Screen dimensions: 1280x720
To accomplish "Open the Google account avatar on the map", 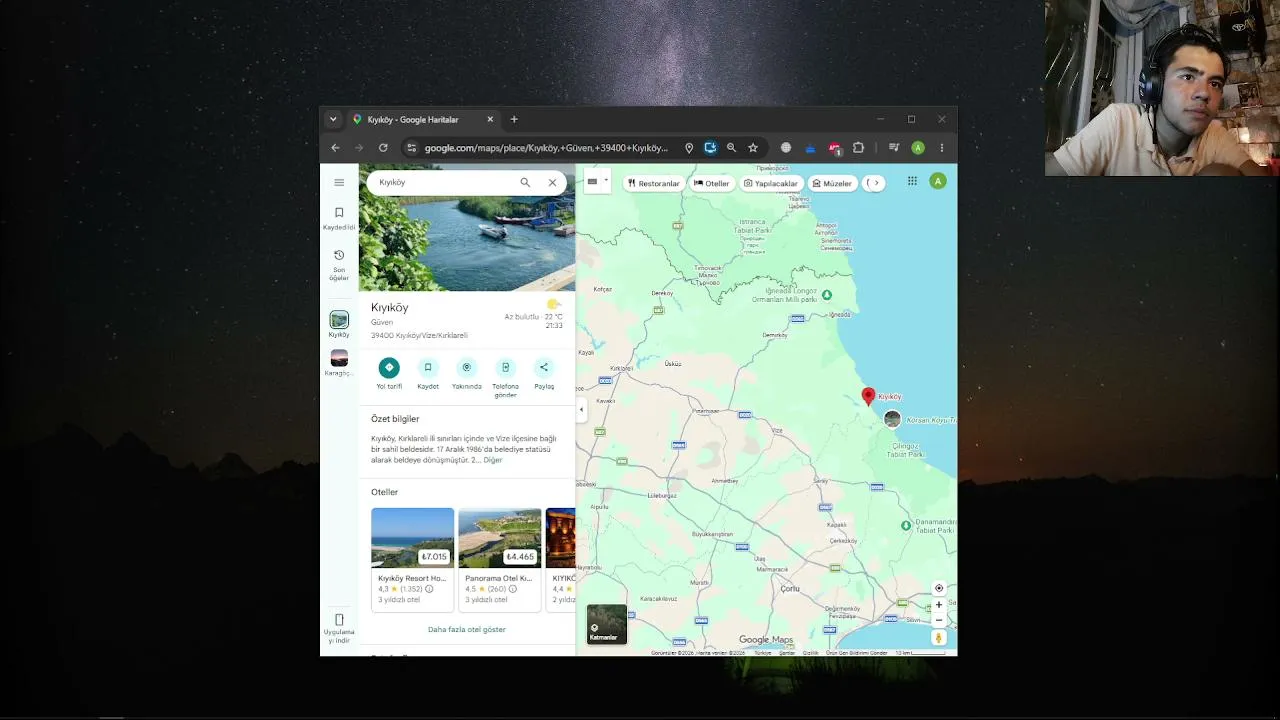I will coord(937,181).
